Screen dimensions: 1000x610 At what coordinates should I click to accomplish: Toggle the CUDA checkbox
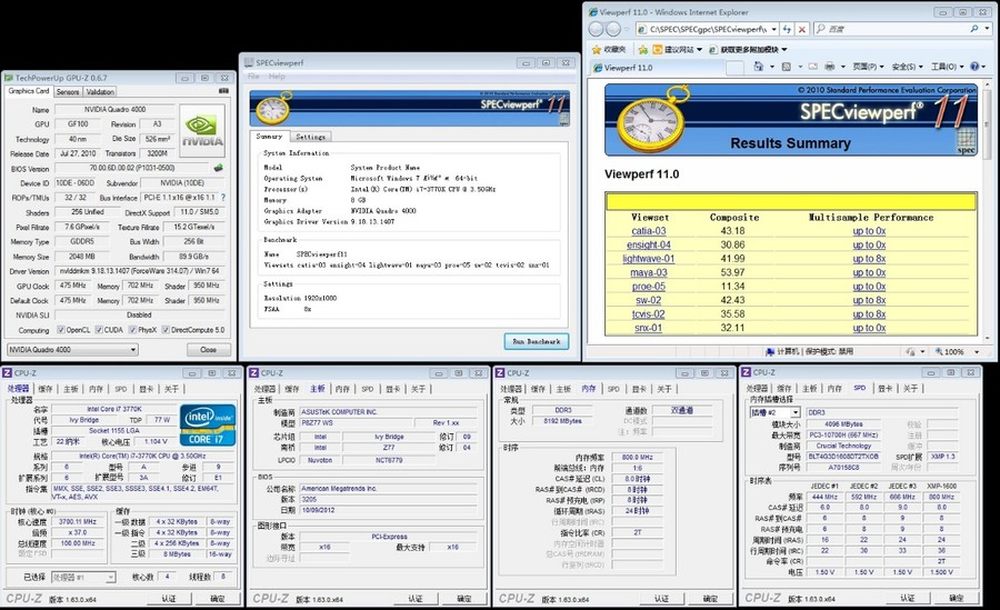(x=99, y=330)
